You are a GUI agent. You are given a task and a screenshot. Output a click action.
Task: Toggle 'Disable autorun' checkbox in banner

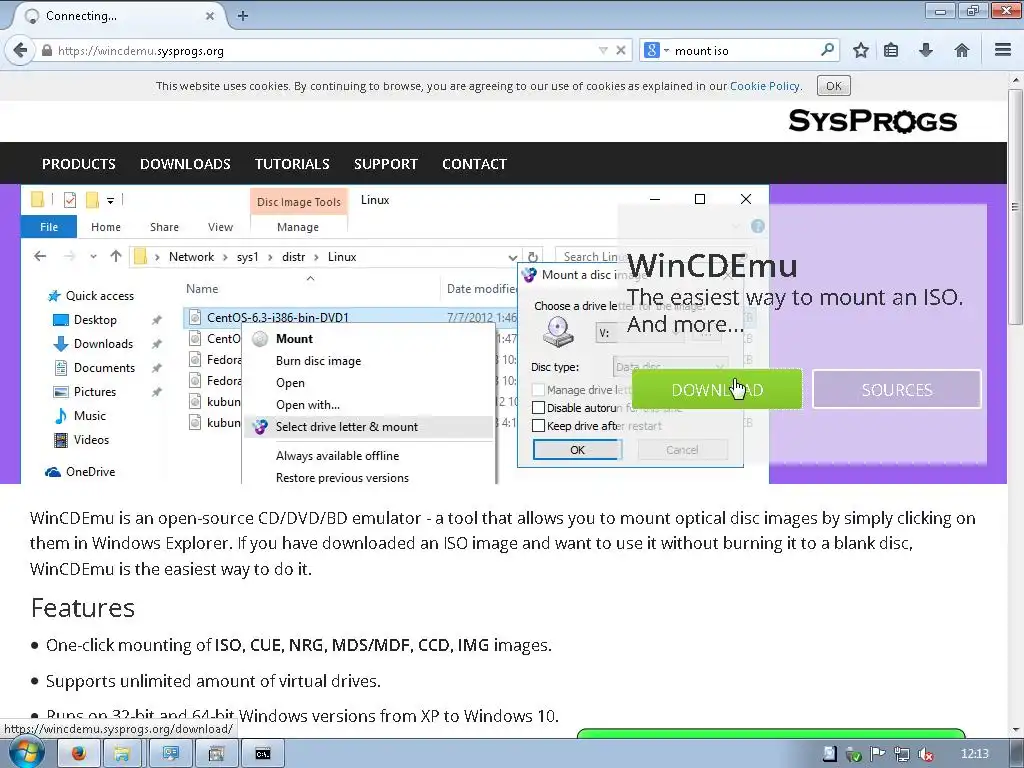tap(539, 408)
